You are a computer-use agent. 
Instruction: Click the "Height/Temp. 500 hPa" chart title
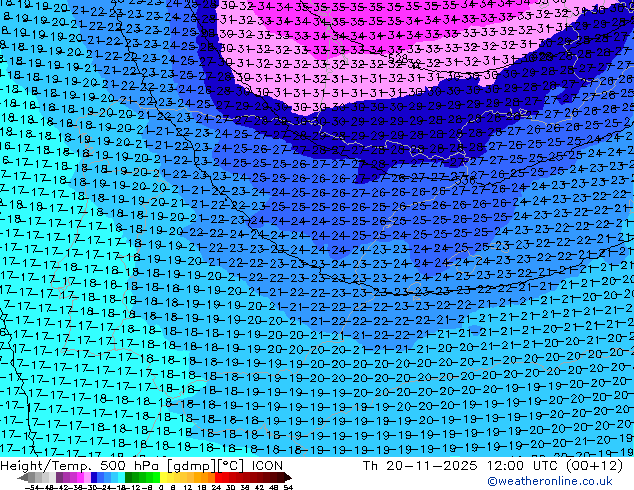point(79,466)
